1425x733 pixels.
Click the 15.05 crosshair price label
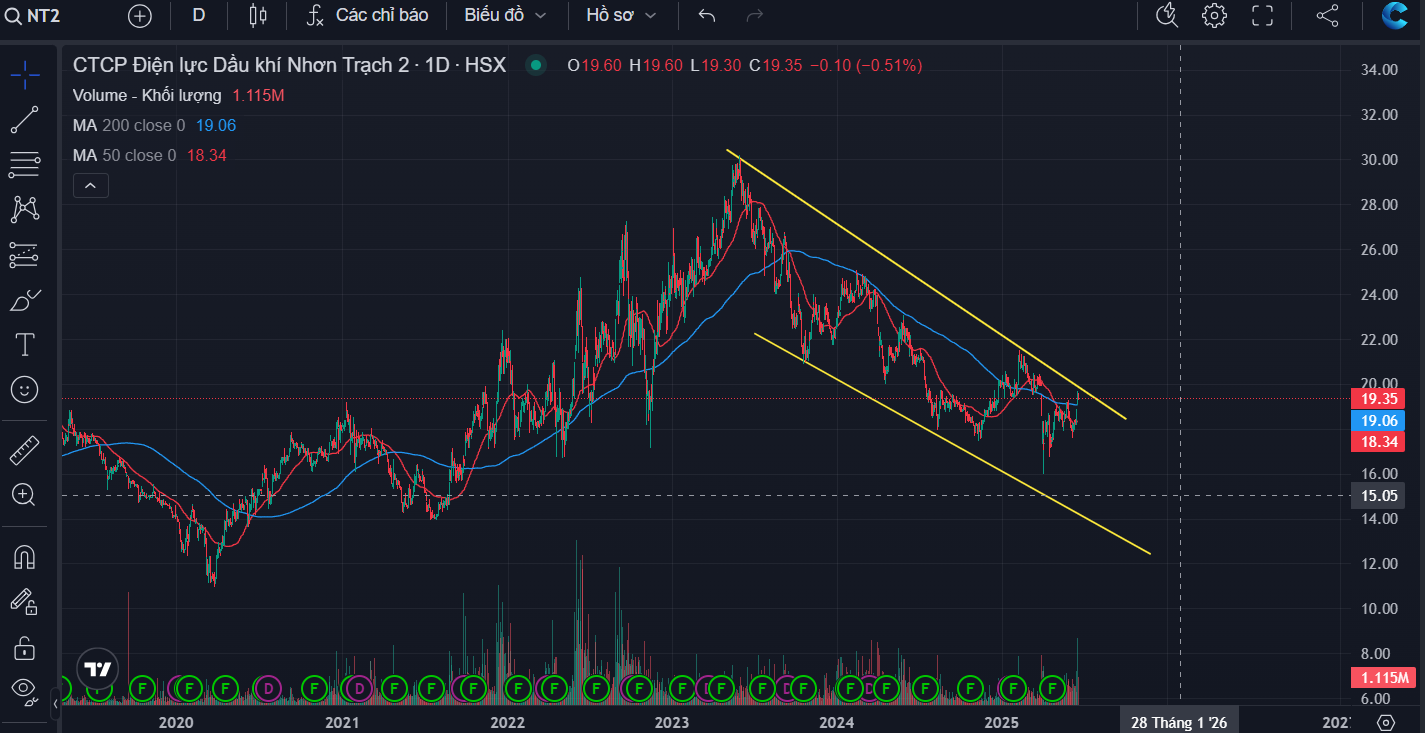pos(1378,496)
